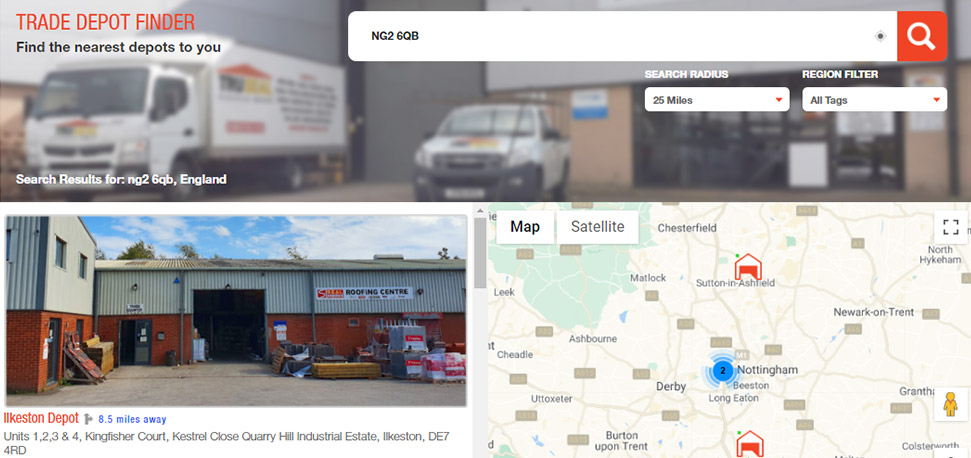Click the blue cluster marker showing 2

[x=721, y=371]
